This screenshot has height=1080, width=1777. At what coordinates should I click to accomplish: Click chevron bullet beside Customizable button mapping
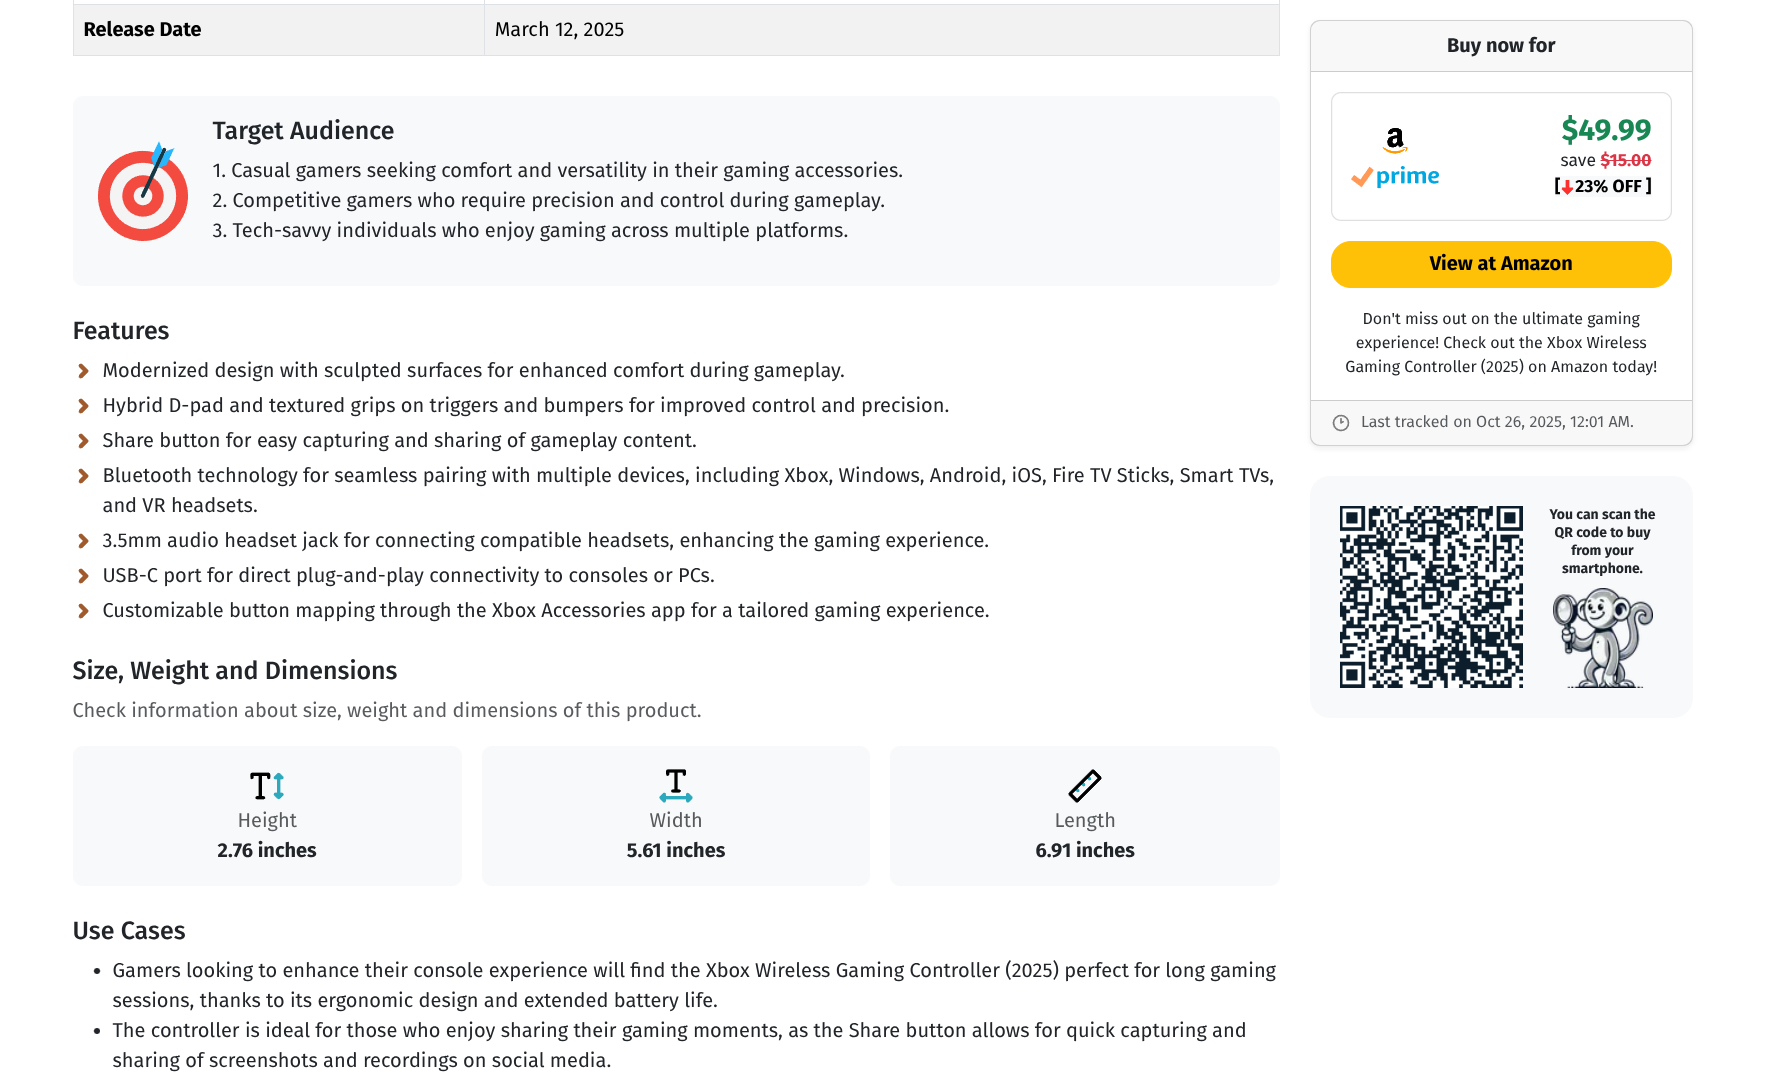[84, 611]
